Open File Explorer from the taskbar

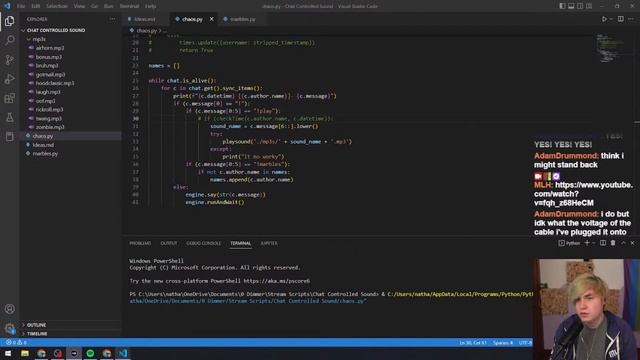[x=25, y=353]
